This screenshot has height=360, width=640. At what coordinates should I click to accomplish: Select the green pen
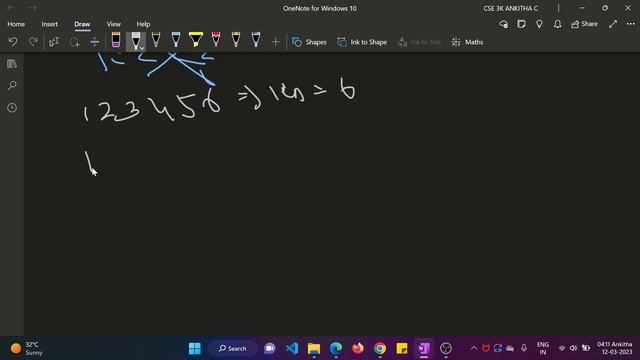tap(156, 40)
